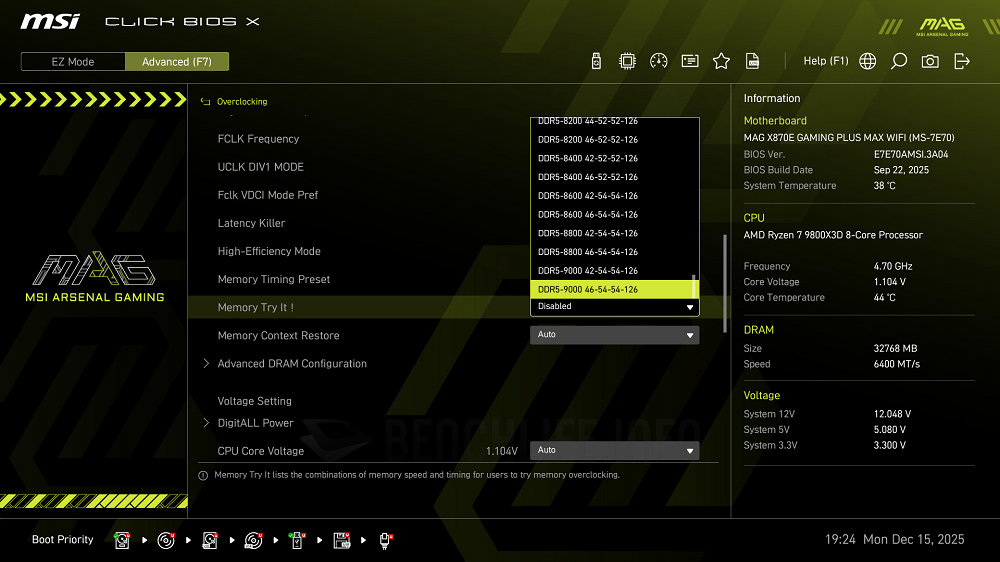Open the Favorites star icon
The image size is (1000, 562).
click(721, 61)
